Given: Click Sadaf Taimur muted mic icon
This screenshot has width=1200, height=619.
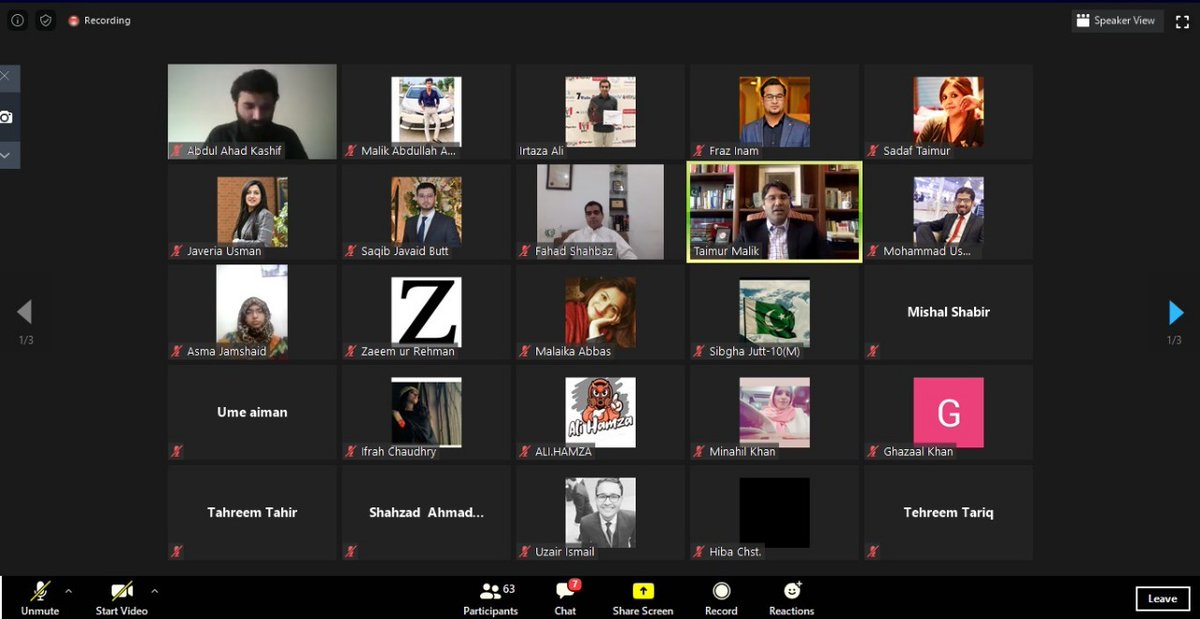Looking at the screenshot, I should pyautogui.click(x=873, y=151).
